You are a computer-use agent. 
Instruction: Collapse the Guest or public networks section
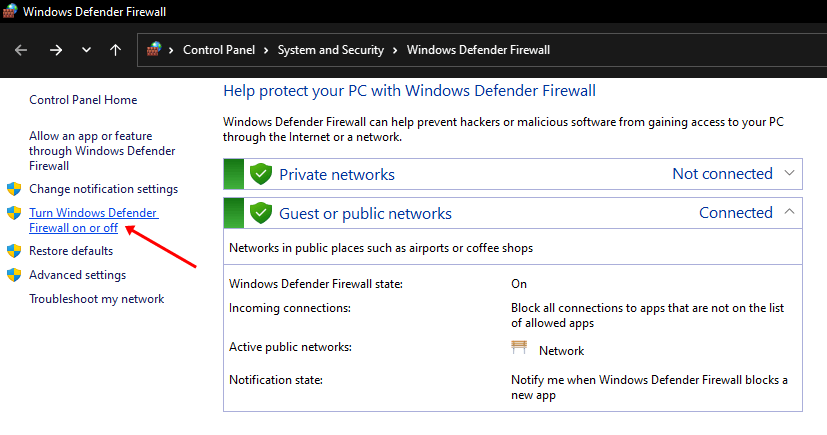(x=790, y=212)
